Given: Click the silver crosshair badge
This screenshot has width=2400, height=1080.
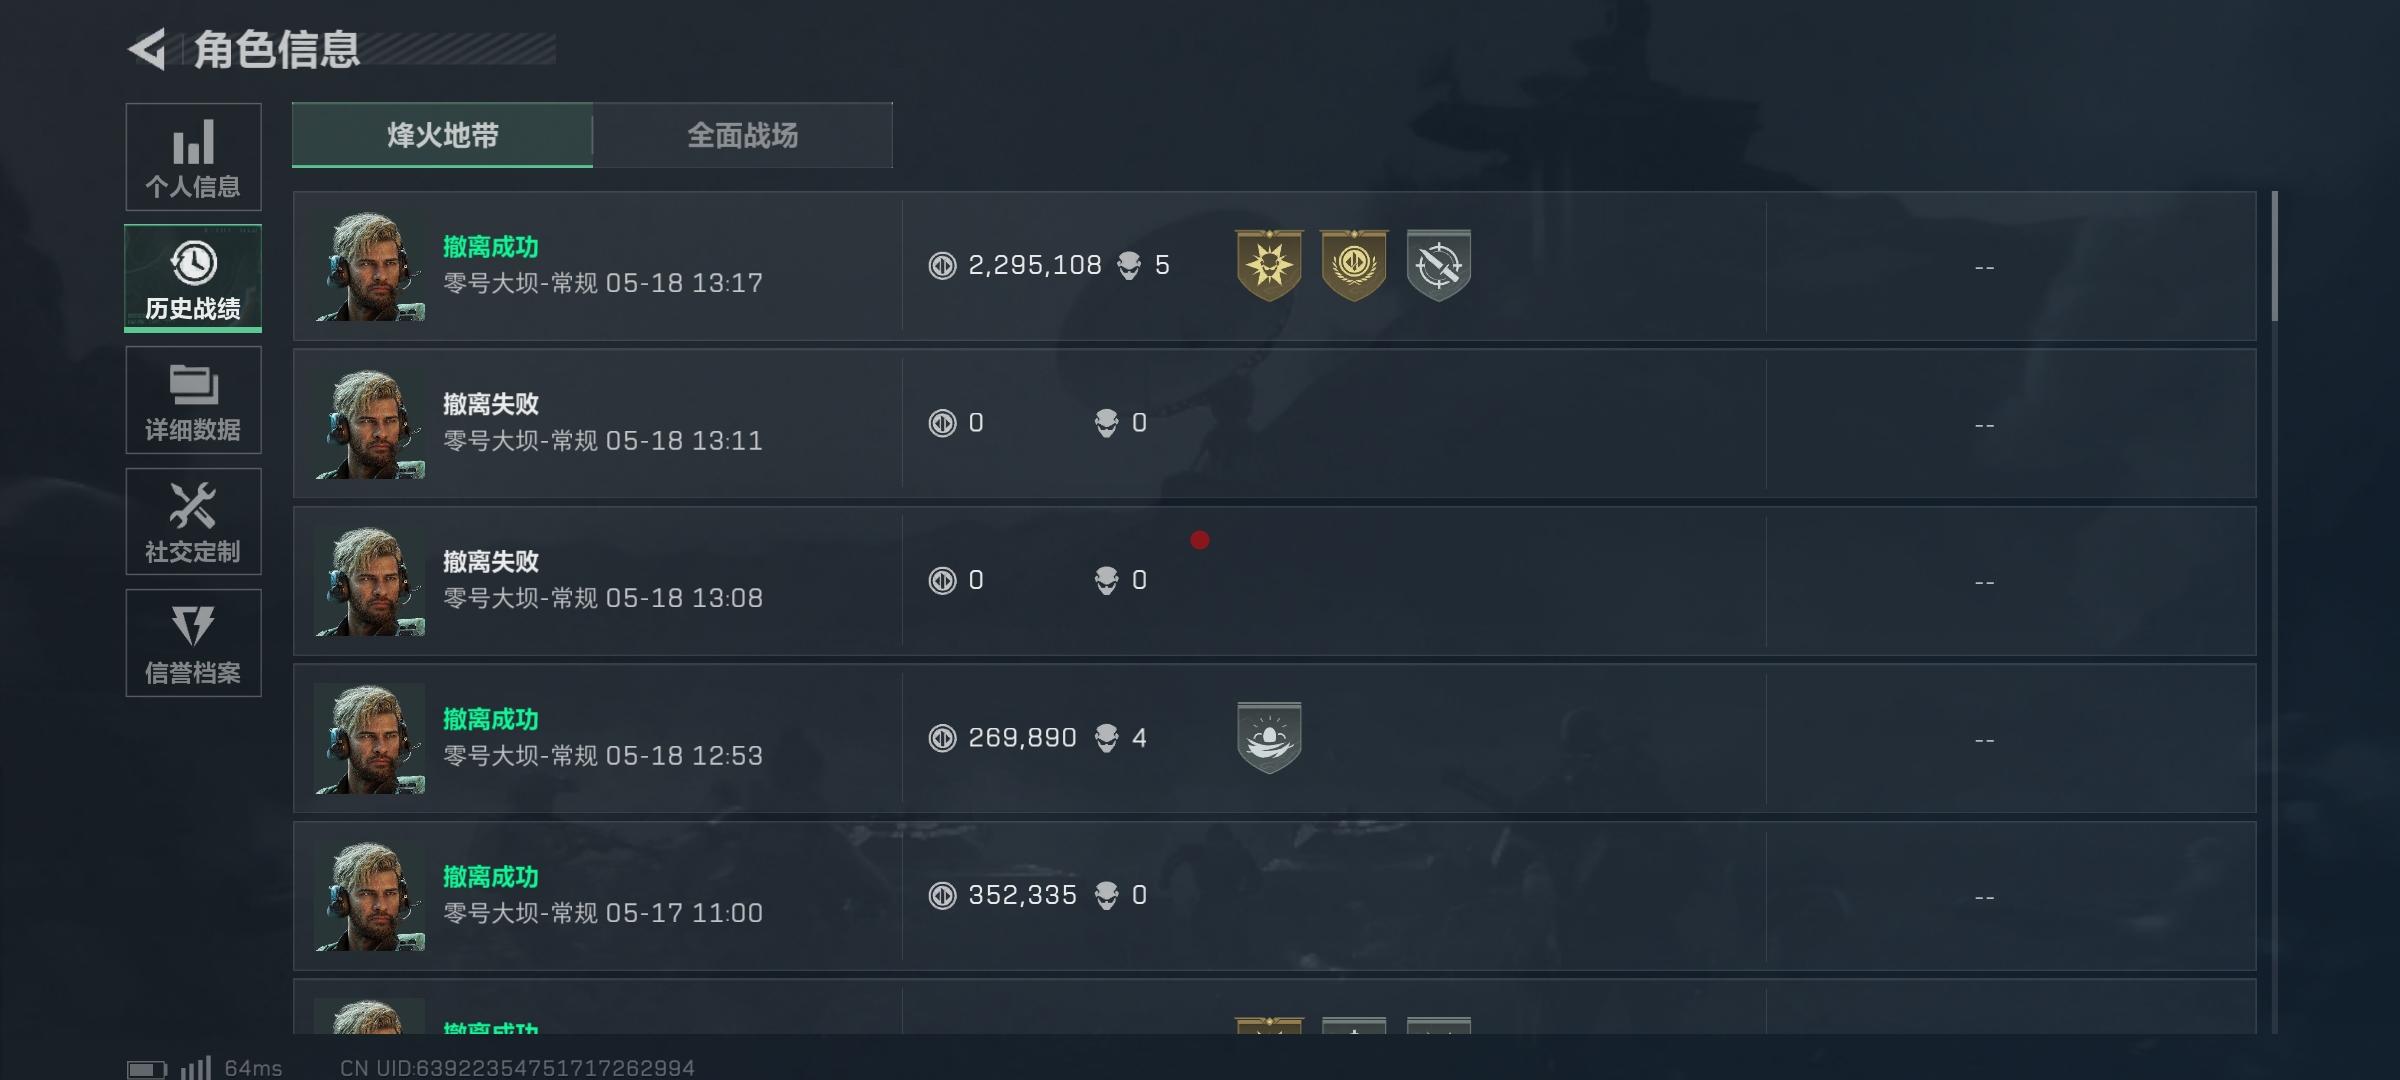Looking at the screenshot, I should (x=1438, y=265).
